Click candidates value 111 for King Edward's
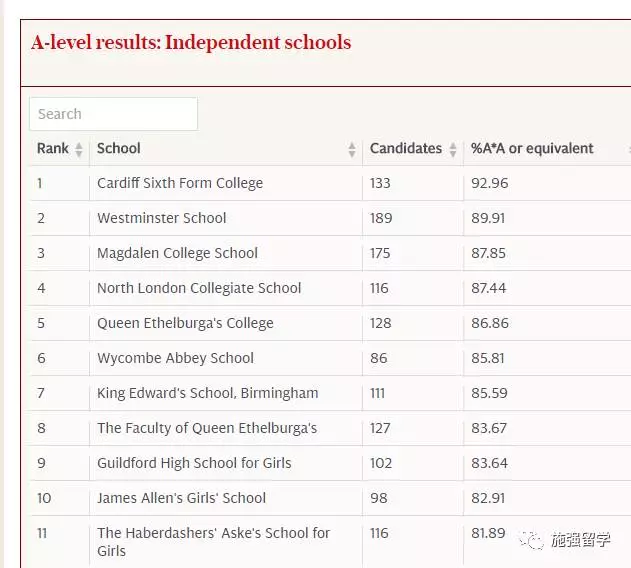This screenshot has height=568, width=631. pyautogui.click(x=377, y=394)
